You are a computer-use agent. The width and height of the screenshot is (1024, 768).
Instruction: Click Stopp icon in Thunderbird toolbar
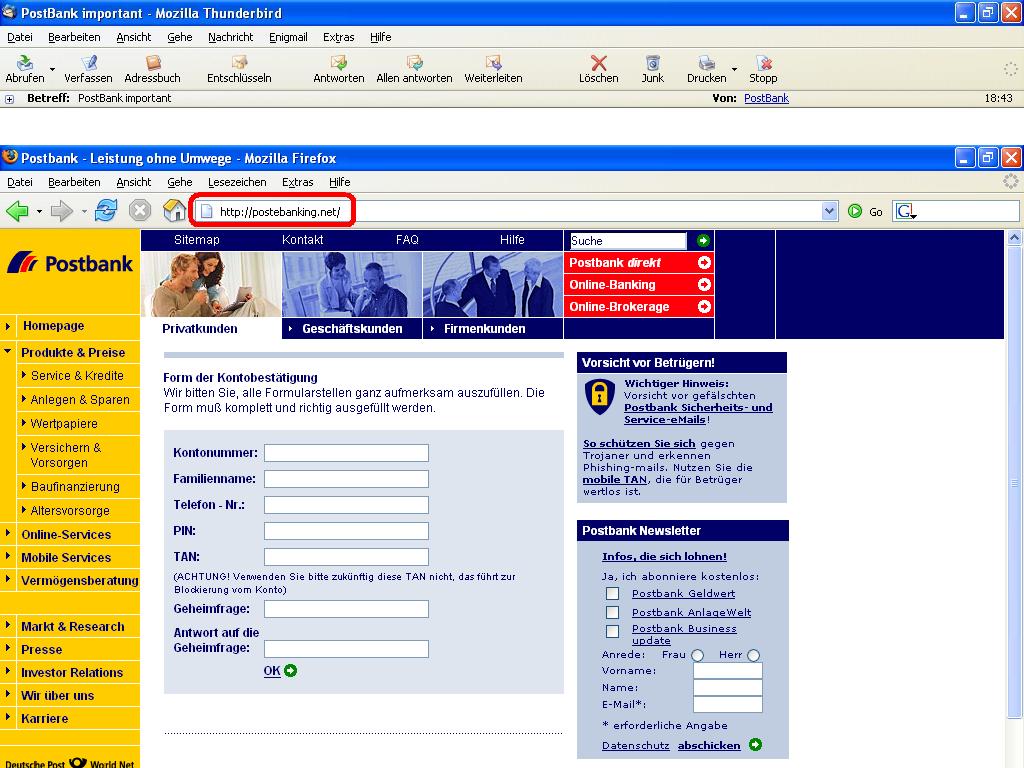pos(763,63)
